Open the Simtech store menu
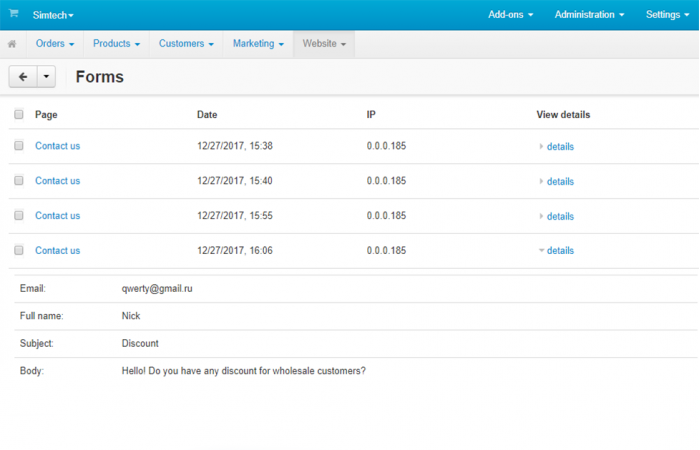The width and height of the screenshot is (700, 450). (53, 15)
